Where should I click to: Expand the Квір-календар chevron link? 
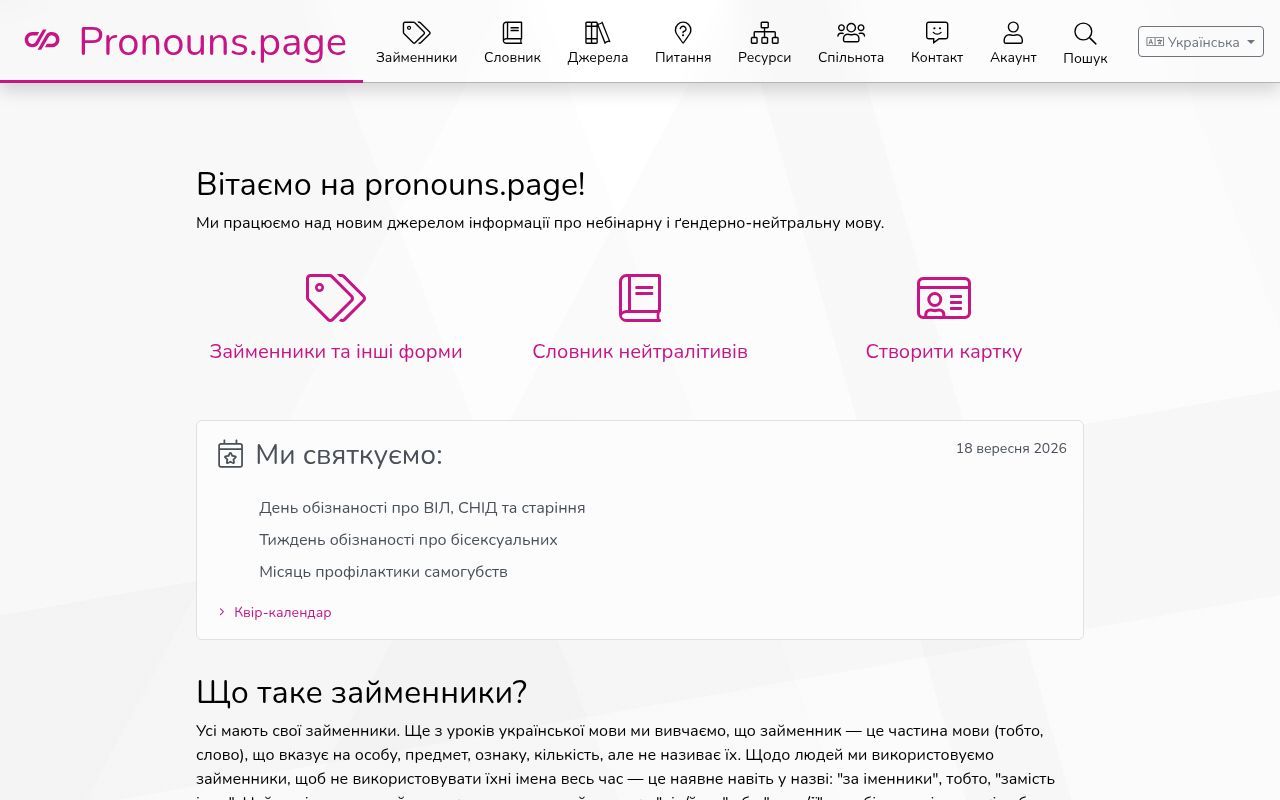[x=275, y=612]
